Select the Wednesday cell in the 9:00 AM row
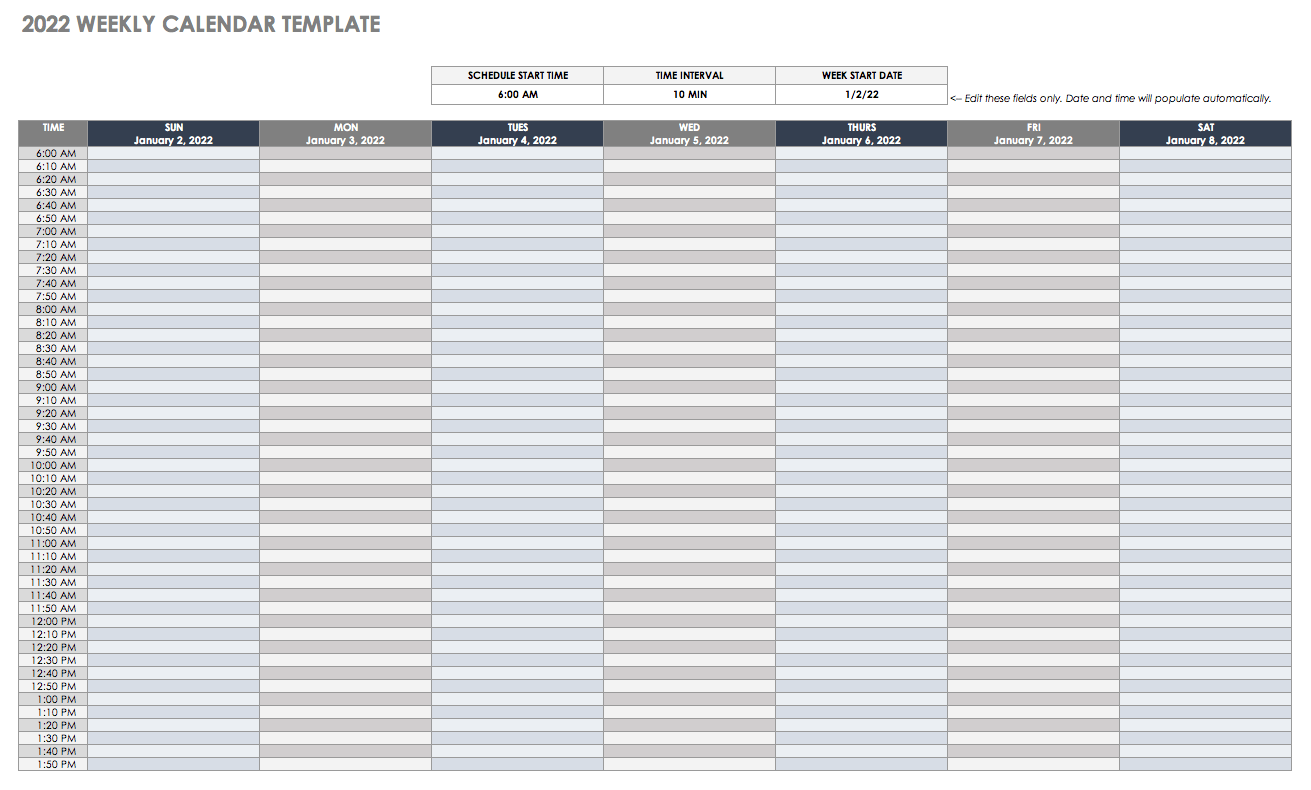This screenshot has width=1311, height=790. 690,387
